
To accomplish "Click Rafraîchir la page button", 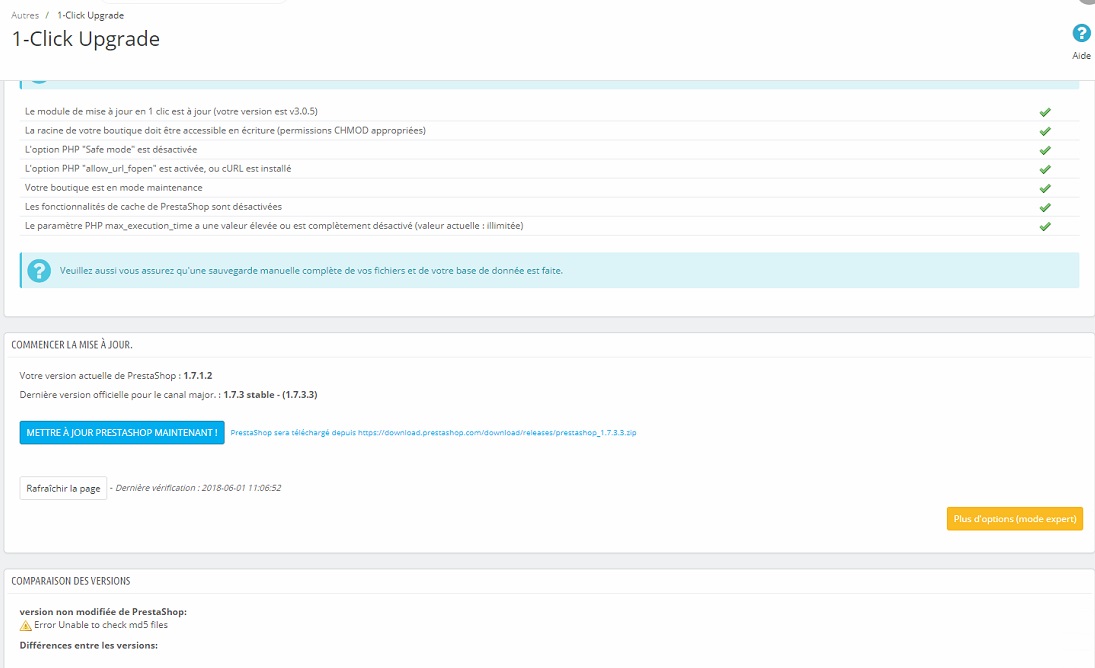I will 63,489.
